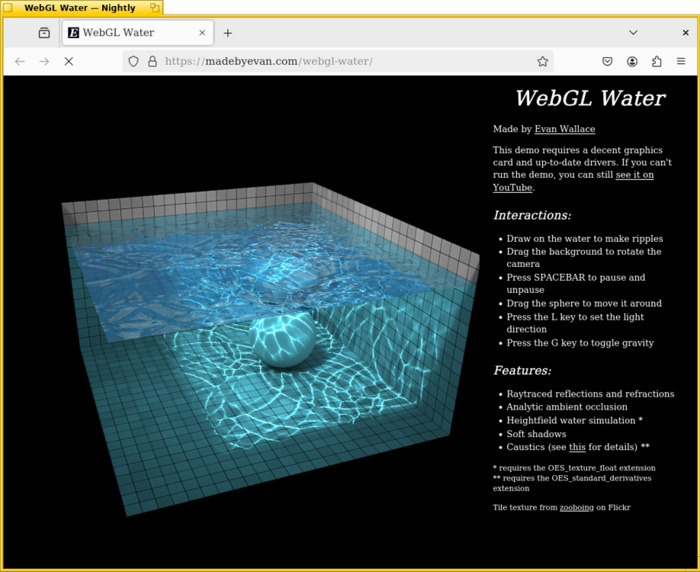Go back to previous page
Image resolution: width=700 pixels, height=572 pixels.
[20, 61]
